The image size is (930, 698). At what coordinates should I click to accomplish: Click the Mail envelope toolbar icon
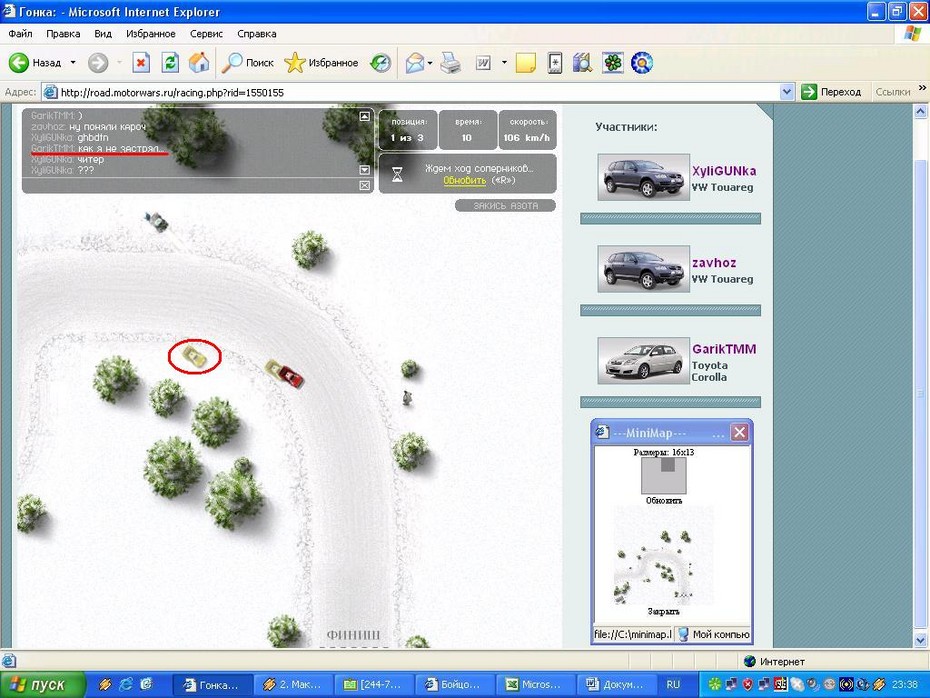(x=415, y=62)
